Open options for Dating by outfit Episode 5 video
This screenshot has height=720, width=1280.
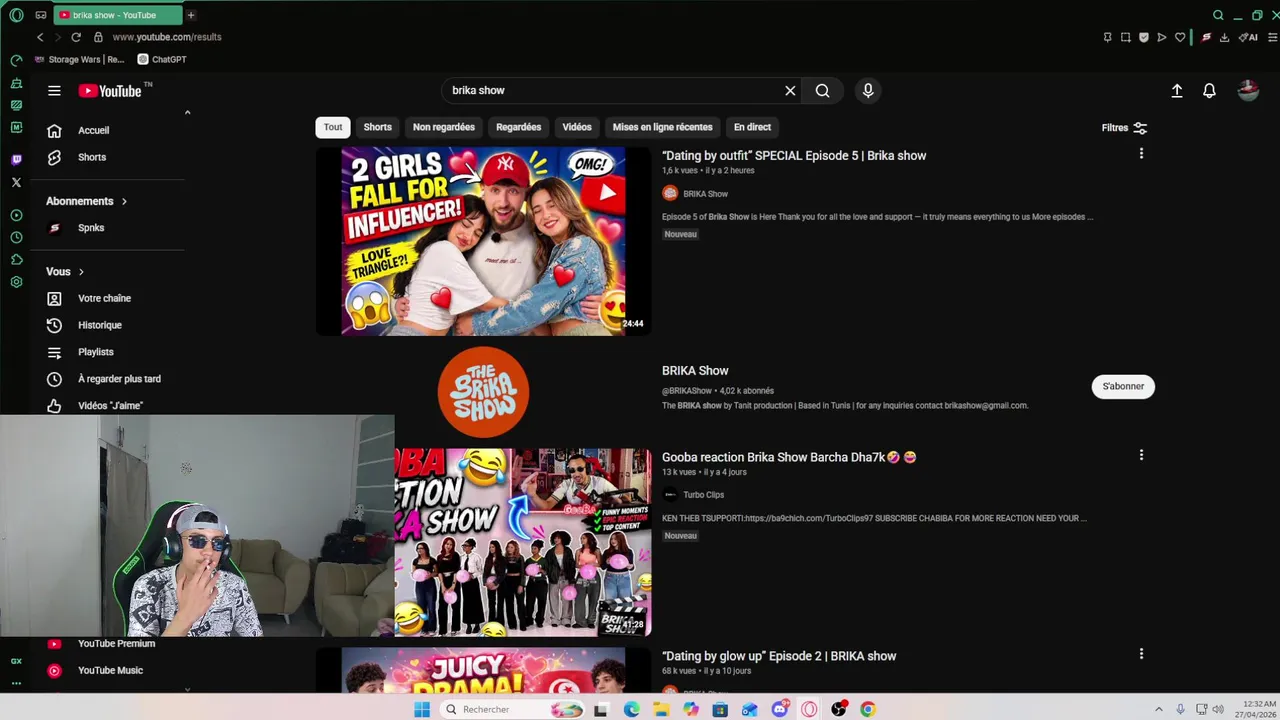[x=1141, y=154]
